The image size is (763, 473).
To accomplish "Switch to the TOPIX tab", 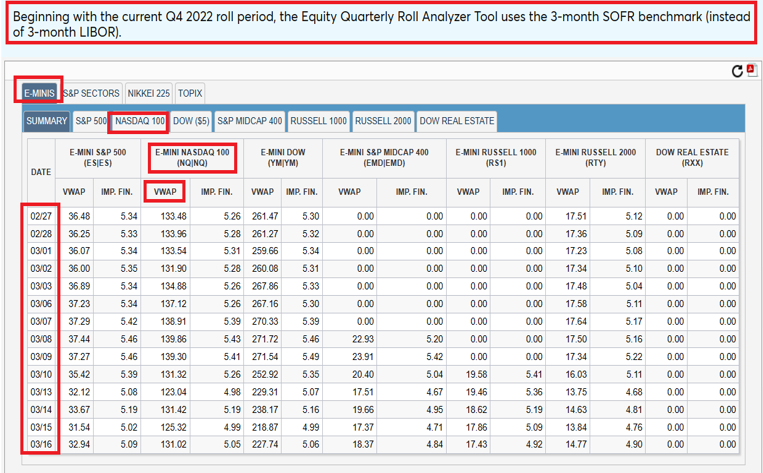I will pyautogui.click(x=190, y=93).
